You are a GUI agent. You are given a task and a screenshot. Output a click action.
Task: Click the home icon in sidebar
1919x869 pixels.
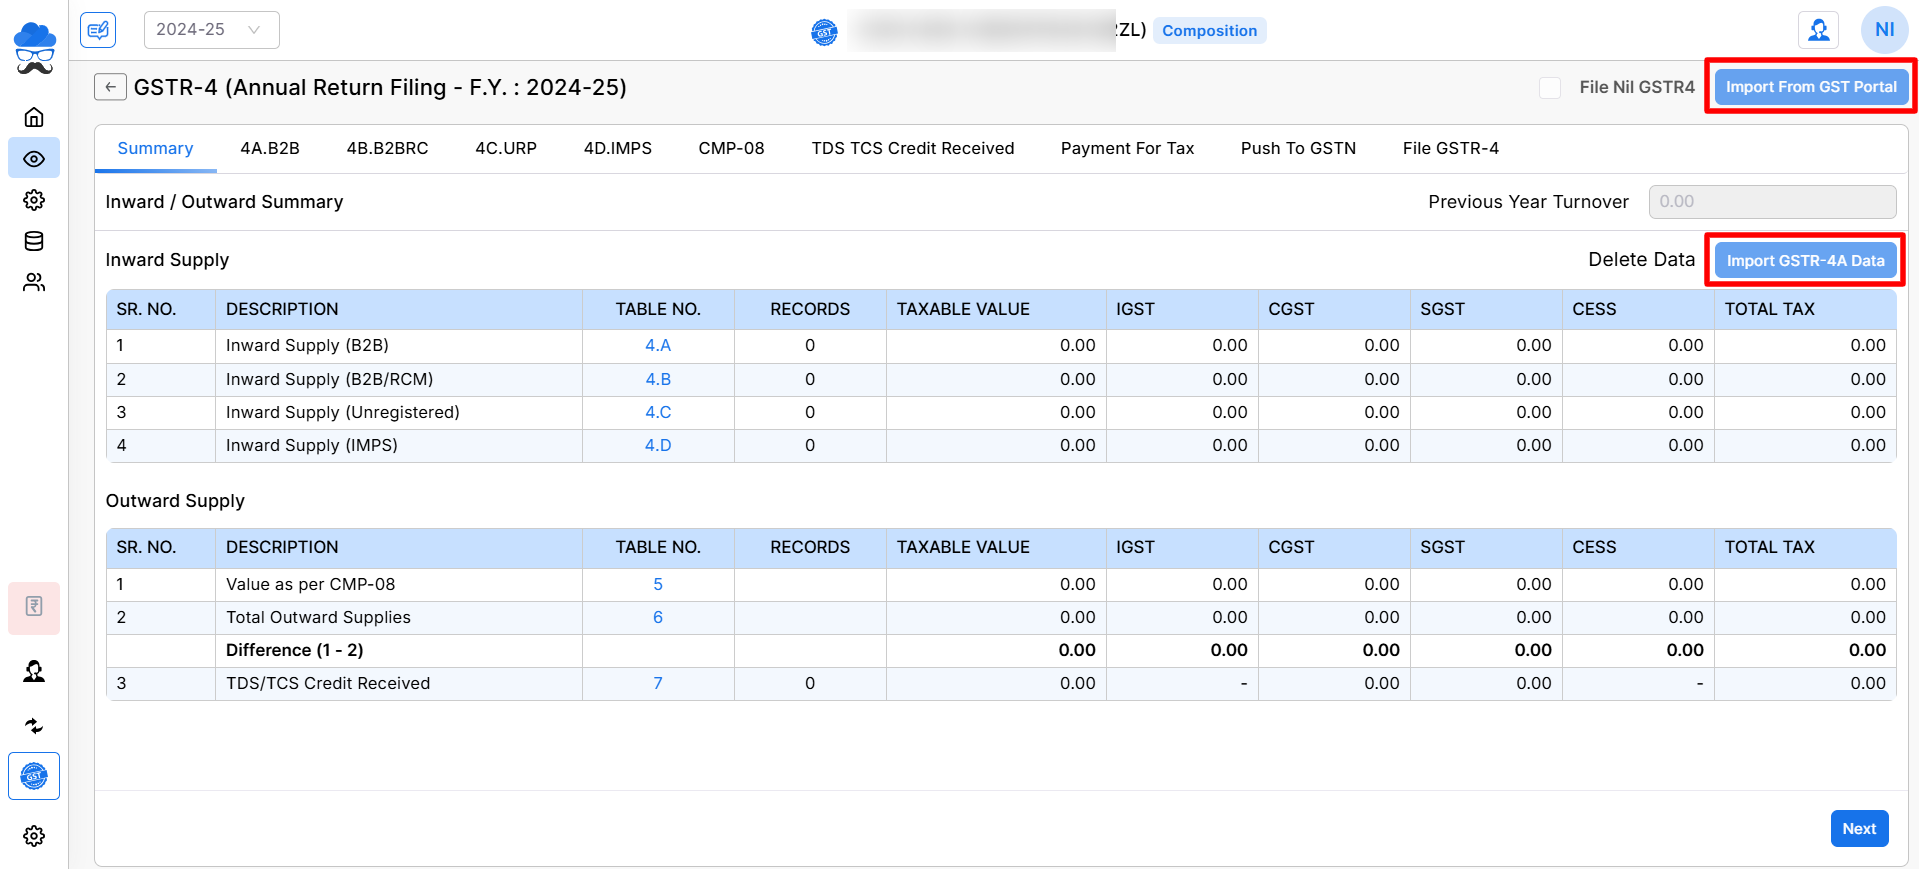click(x=34, y=117)
